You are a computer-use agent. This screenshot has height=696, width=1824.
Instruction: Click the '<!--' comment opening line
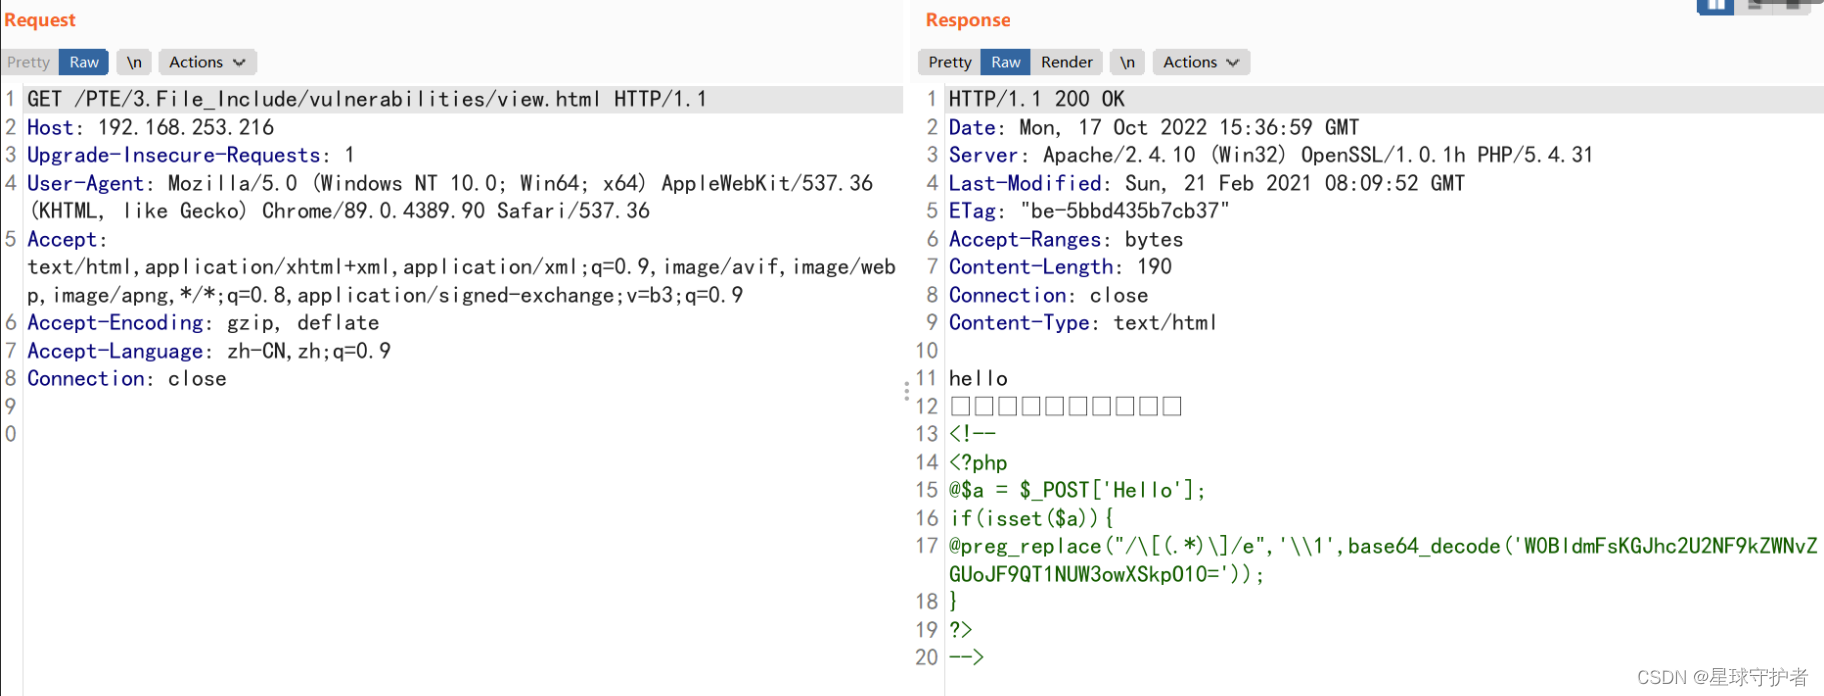(972, 434)
